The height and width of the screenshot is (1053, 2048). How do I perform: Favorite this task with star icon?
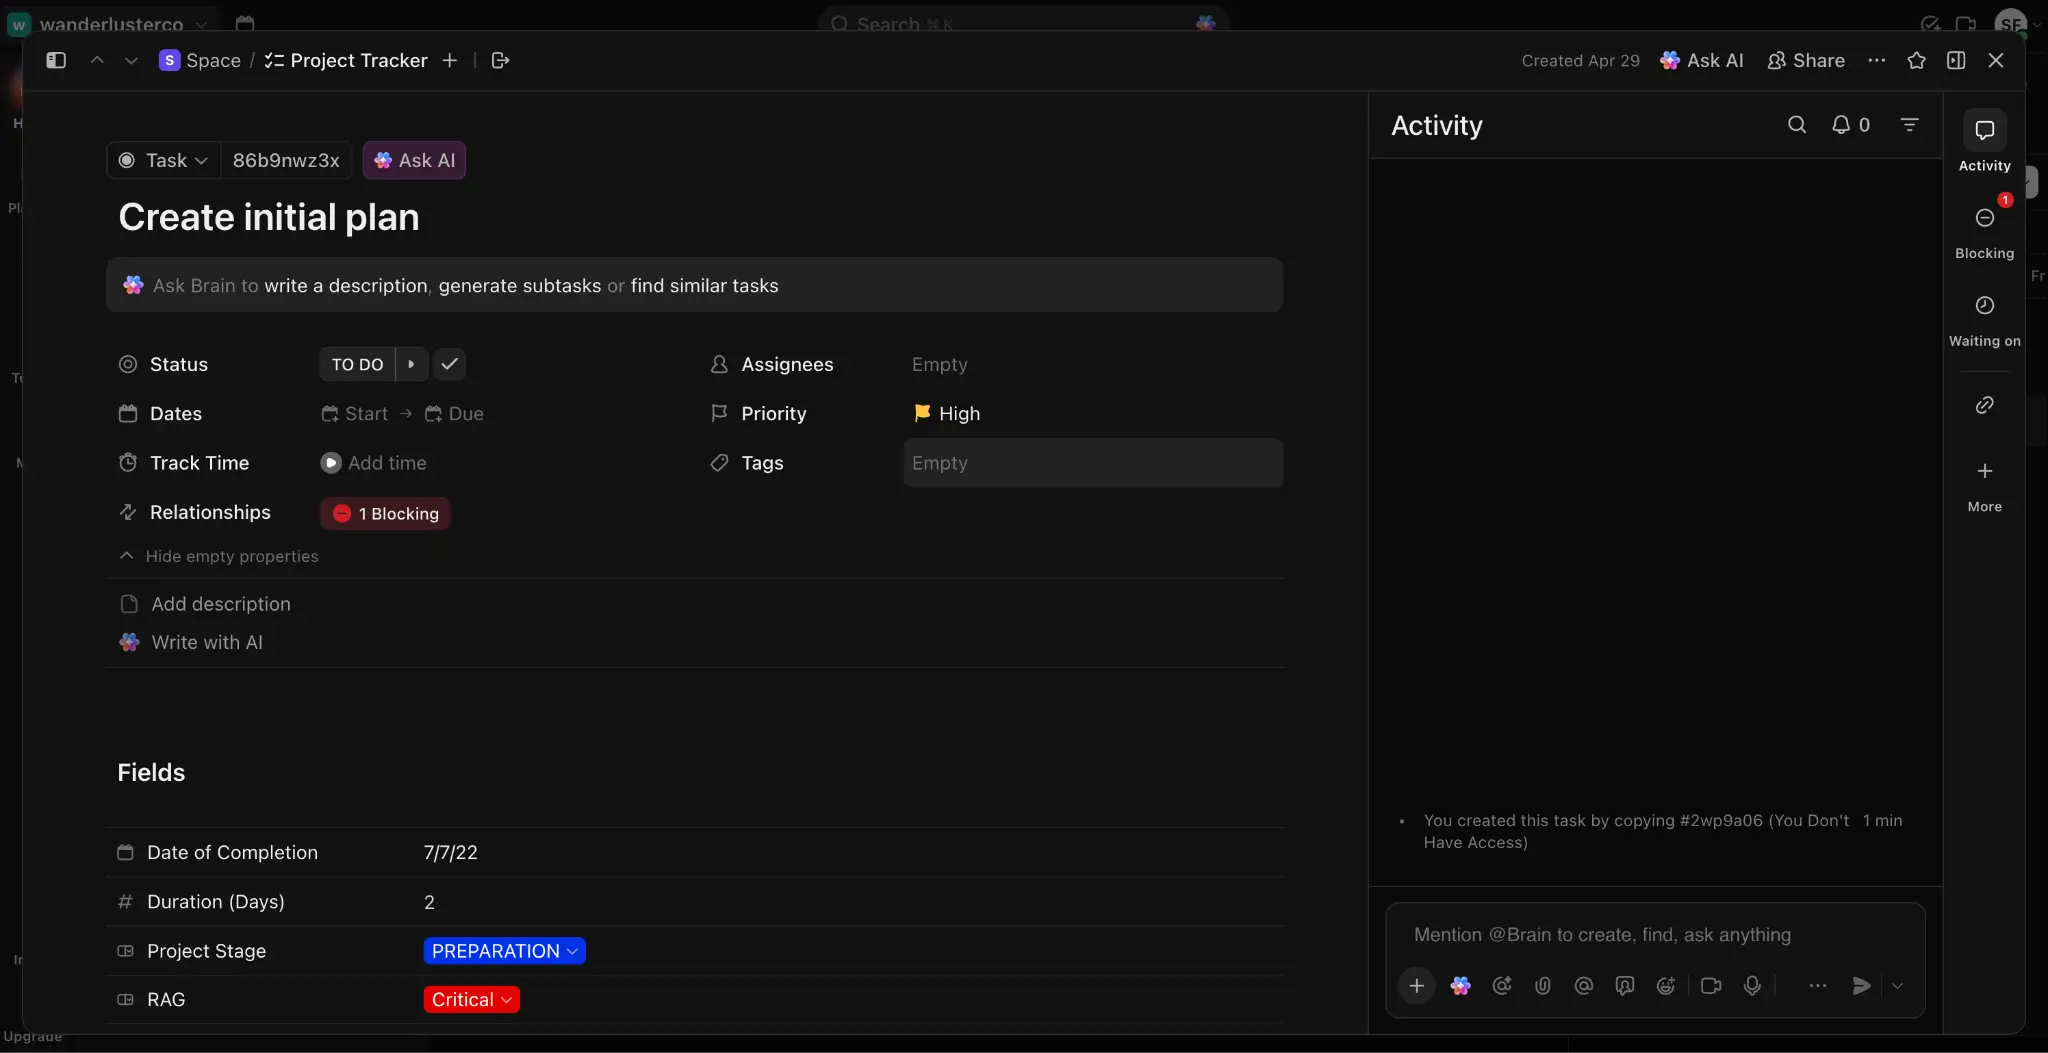tap(1916, 60)
